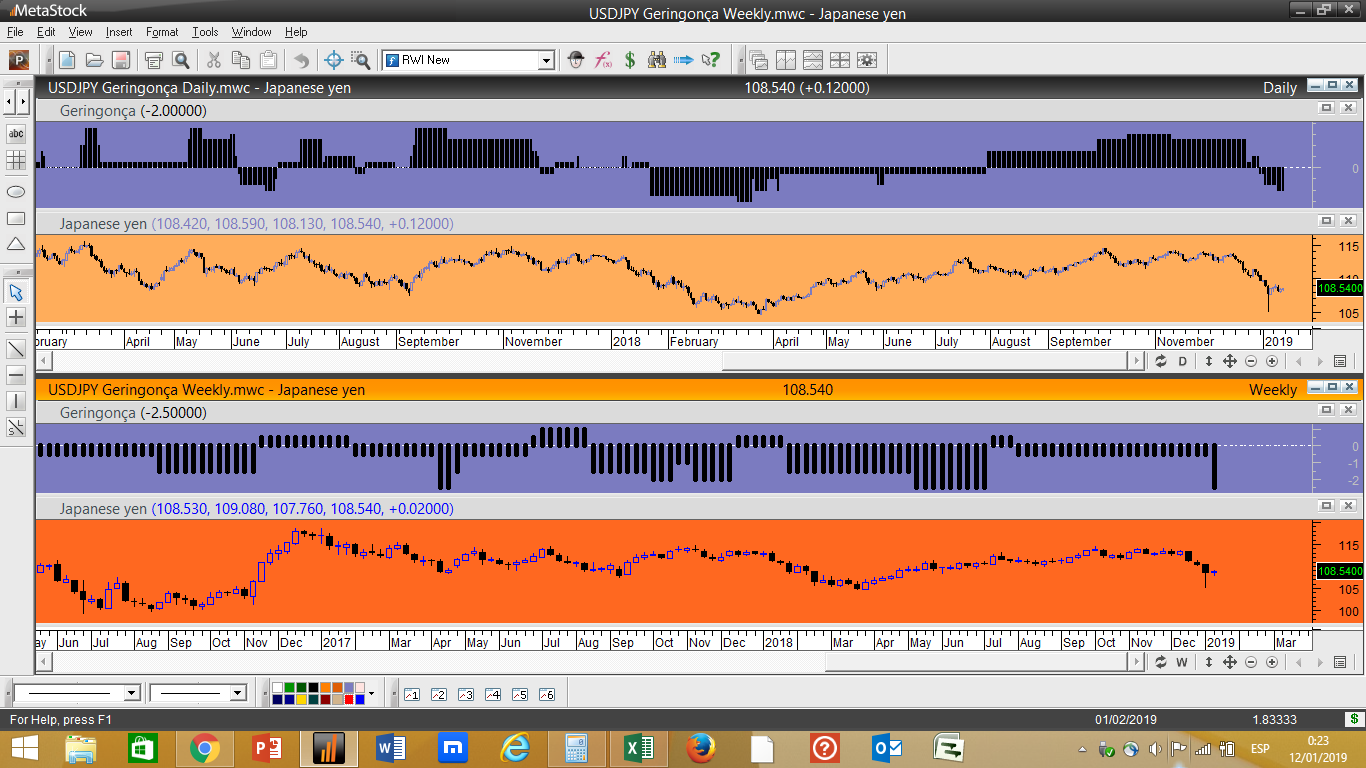
Task: Click the Expert Advisor hat icon
Action: point(576,60)
